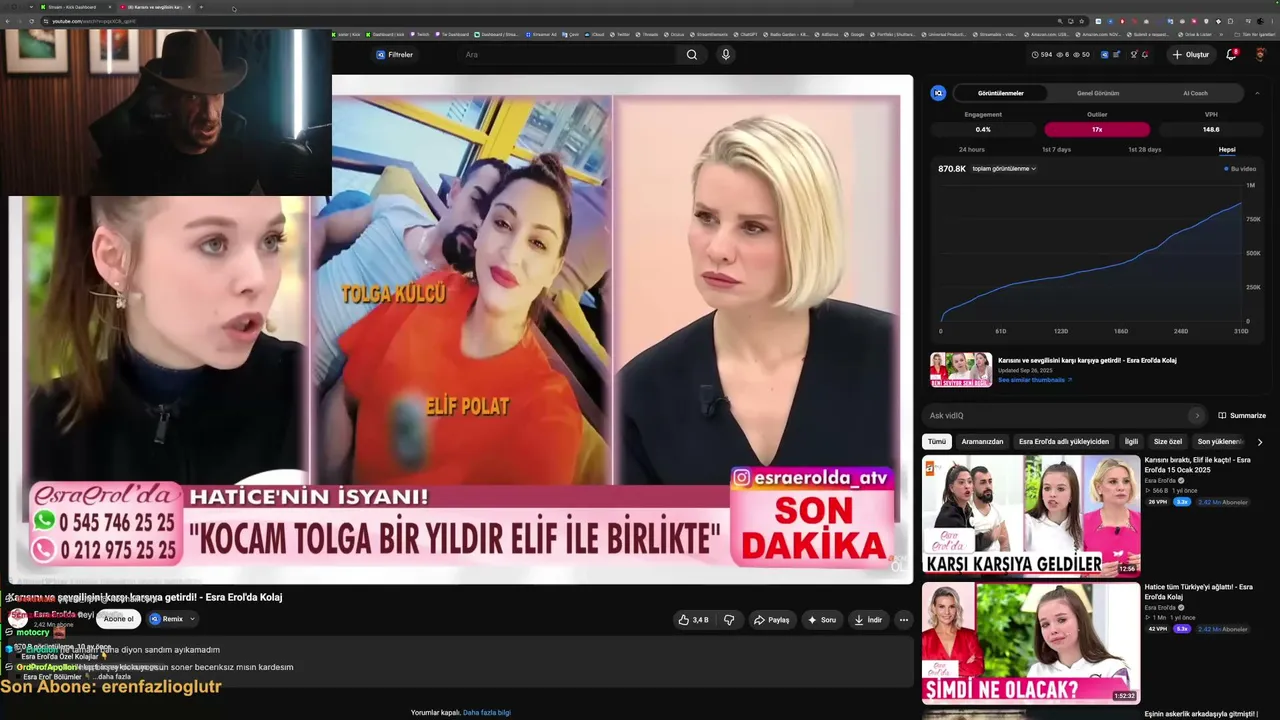The width and height of the screenshot is (1280, 720).
Task: Click the 594 clock stat in vidIQ bar
Action: coord(1041,55)
